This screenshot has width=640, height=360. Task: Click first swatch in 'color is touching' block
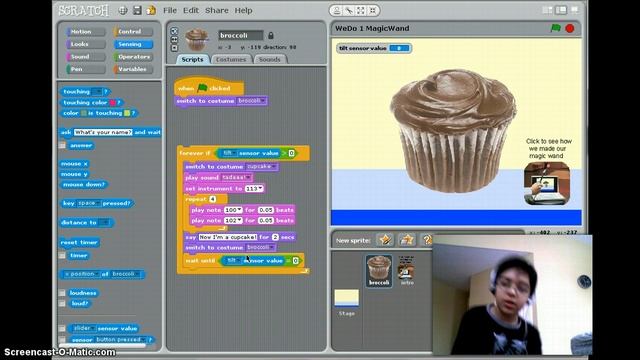[83, 113]
